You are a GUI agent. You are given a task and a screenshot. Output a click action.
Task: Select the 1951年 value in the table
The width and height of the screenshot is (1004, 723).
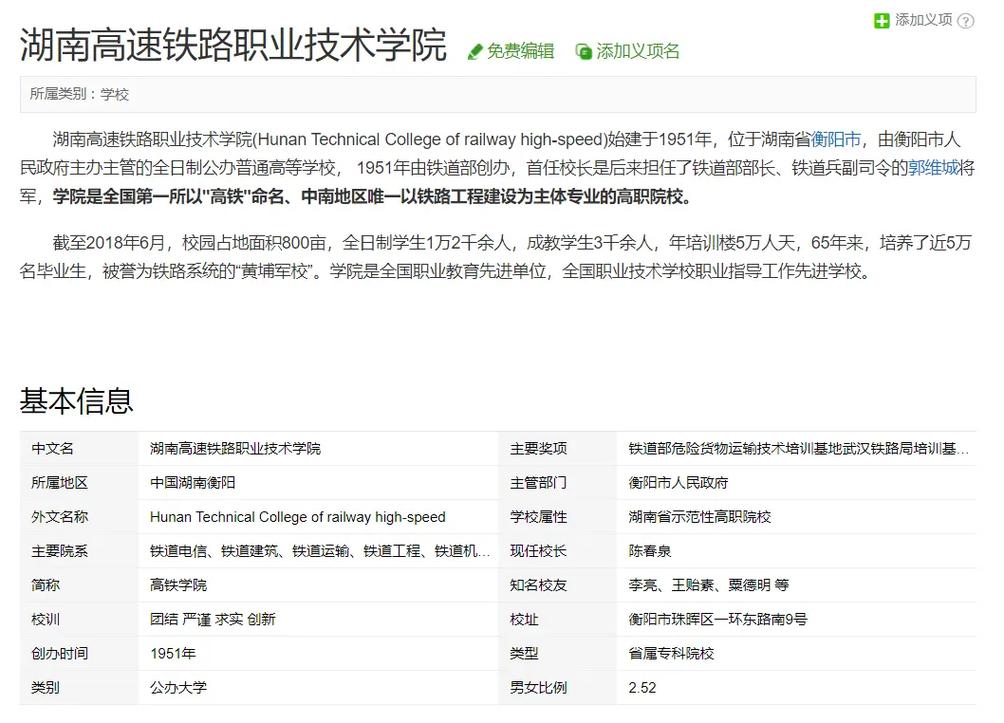(173, 654)
